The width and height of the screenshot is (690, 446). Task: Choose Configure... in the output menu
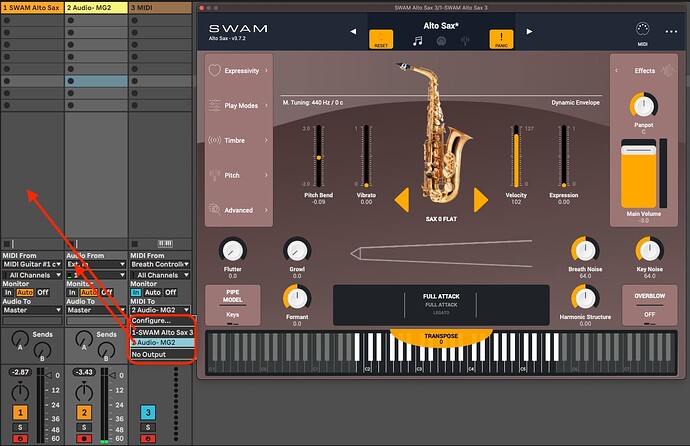162,321
